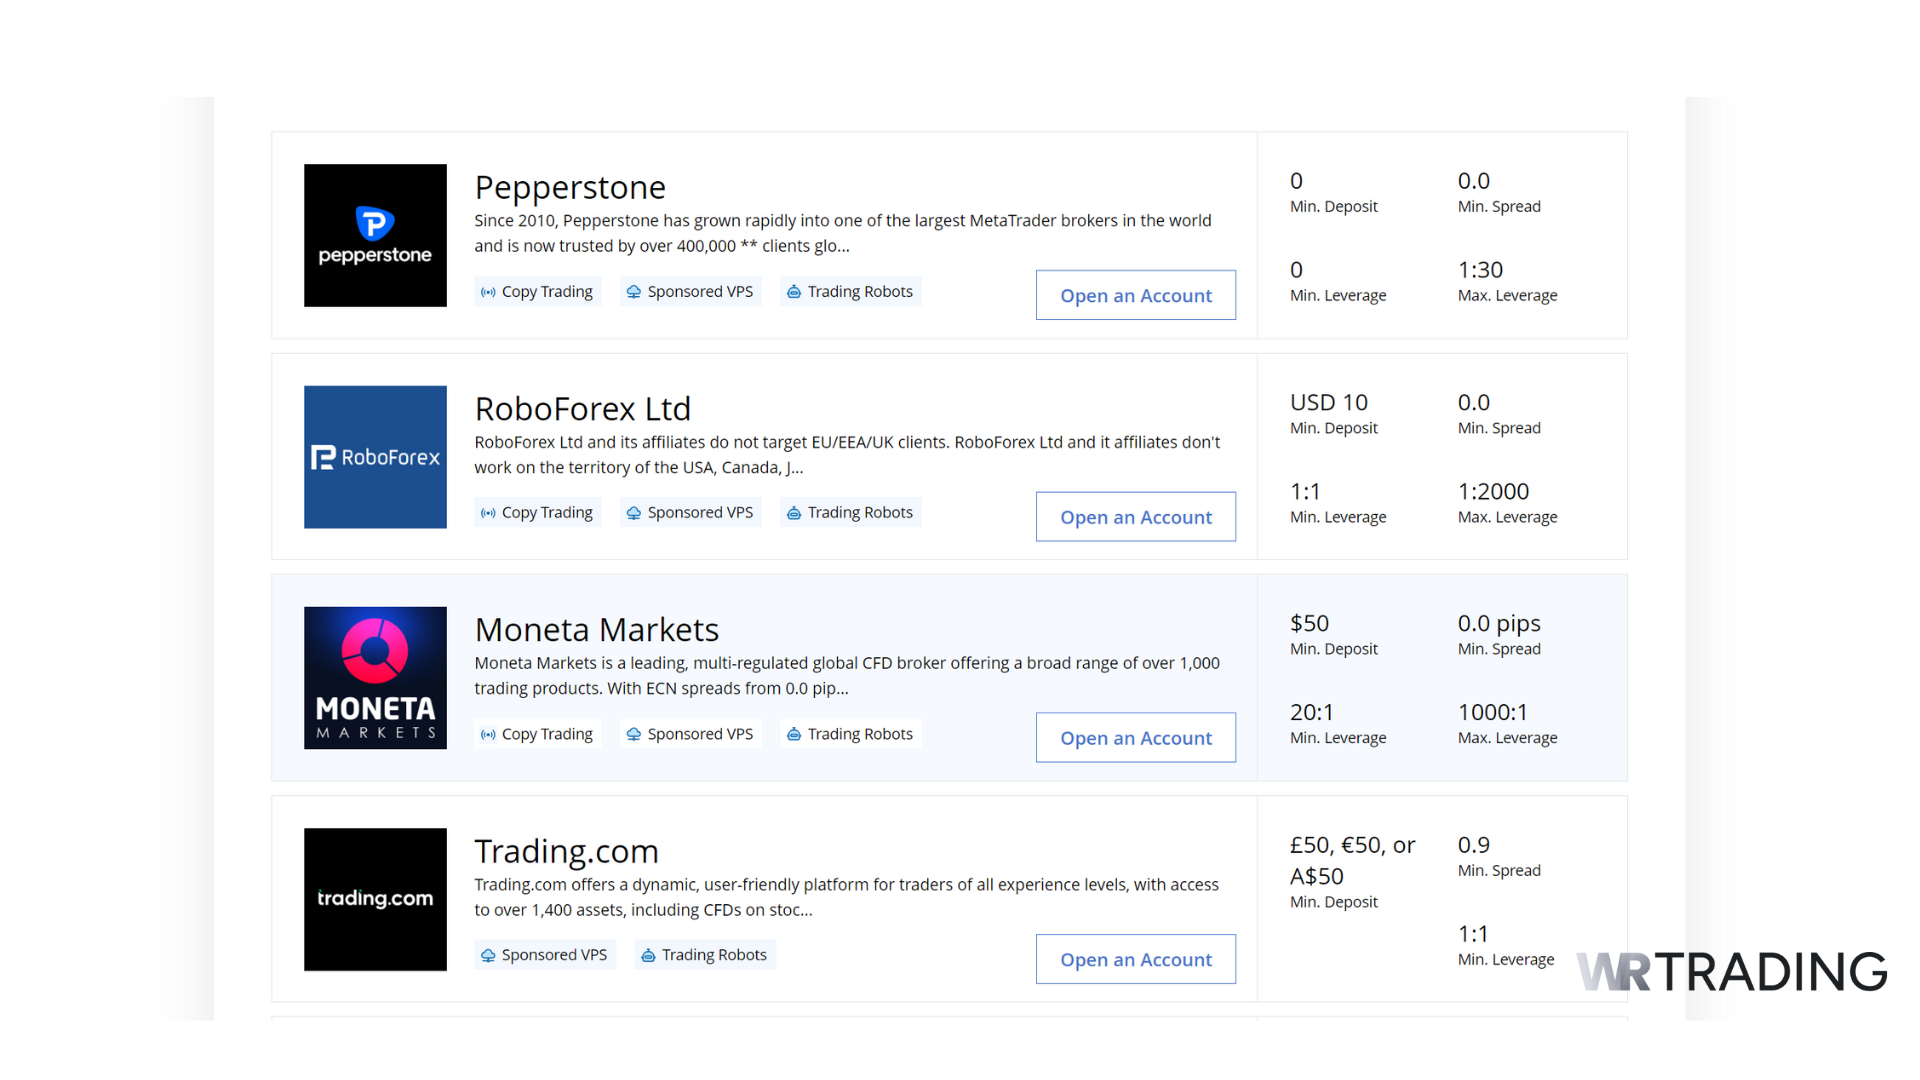Select Trading.com's Trading Robots tag label

pyautogui.click(x=714, y=955)
